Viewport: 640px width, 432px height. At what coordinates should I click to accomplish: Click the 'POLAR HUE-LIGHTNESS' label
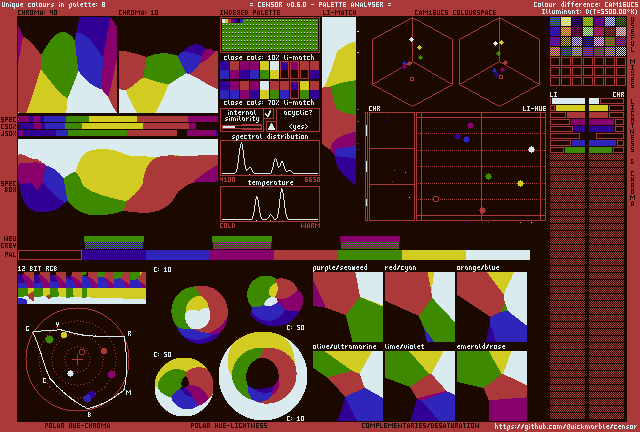[229, 425]
